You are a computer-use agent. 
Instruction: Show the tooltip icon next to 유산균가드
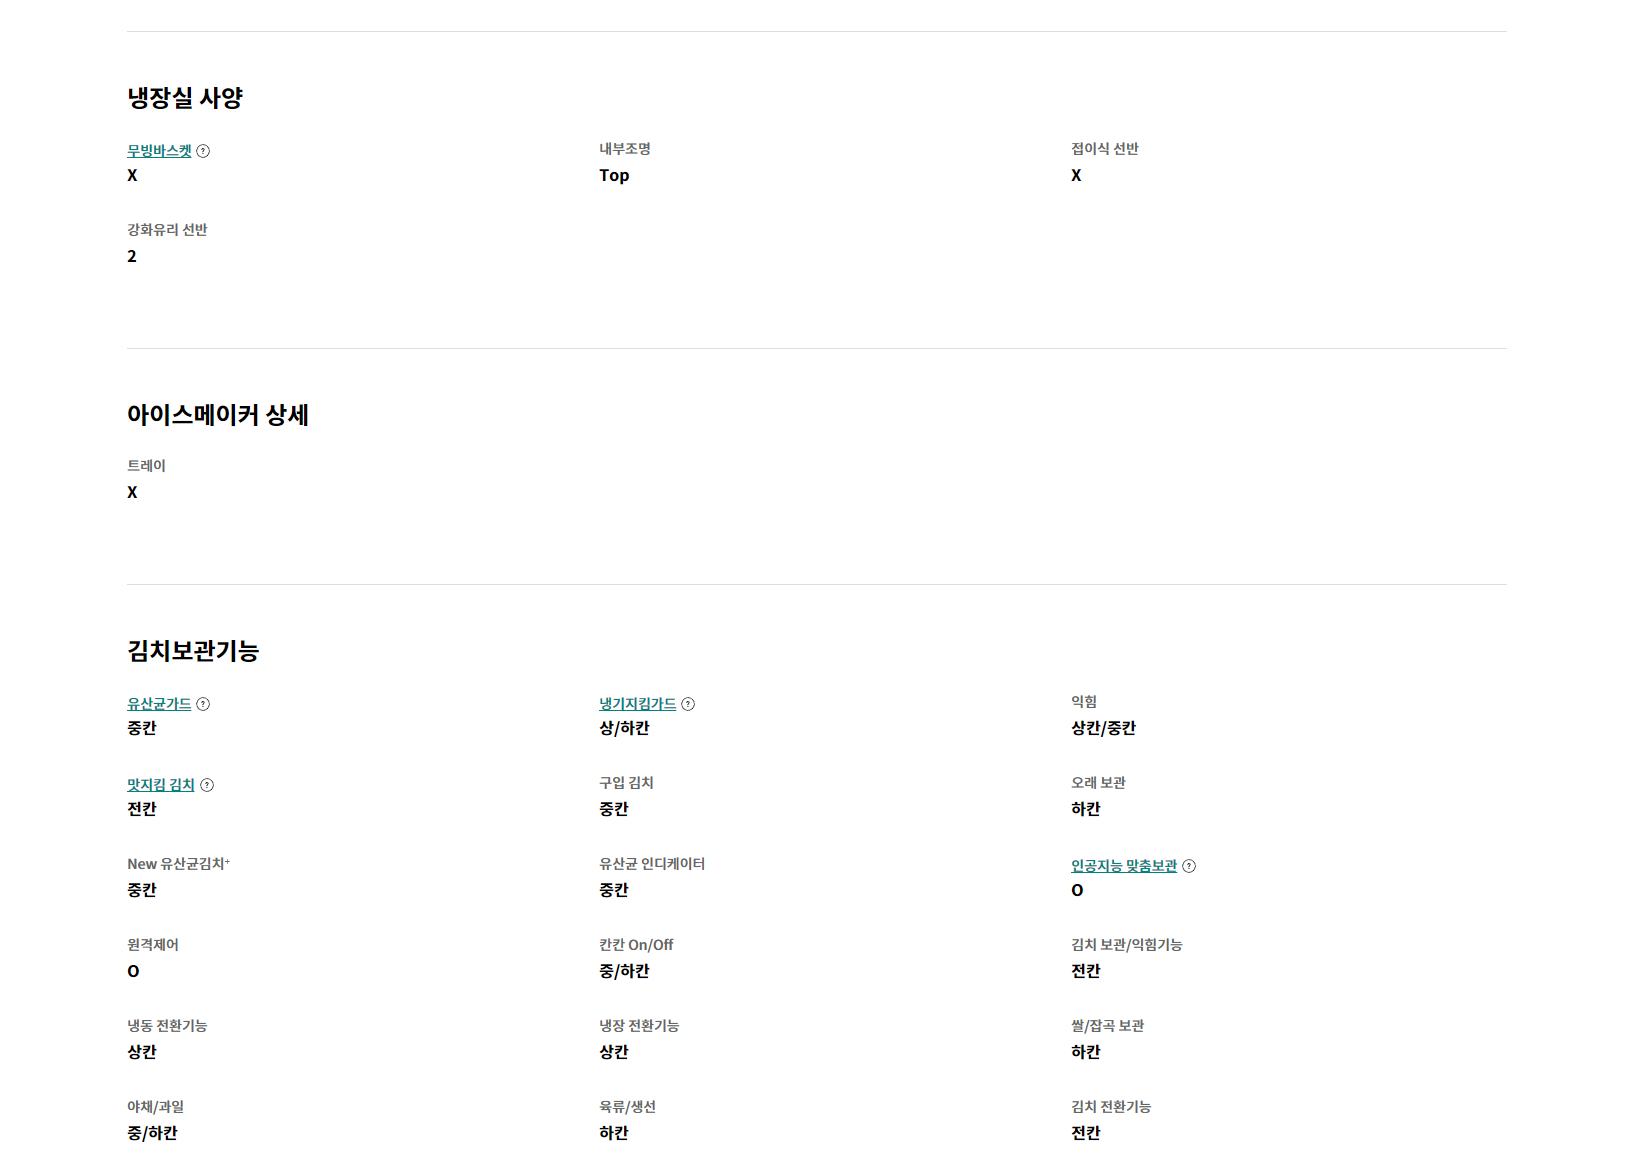[203, 704]
